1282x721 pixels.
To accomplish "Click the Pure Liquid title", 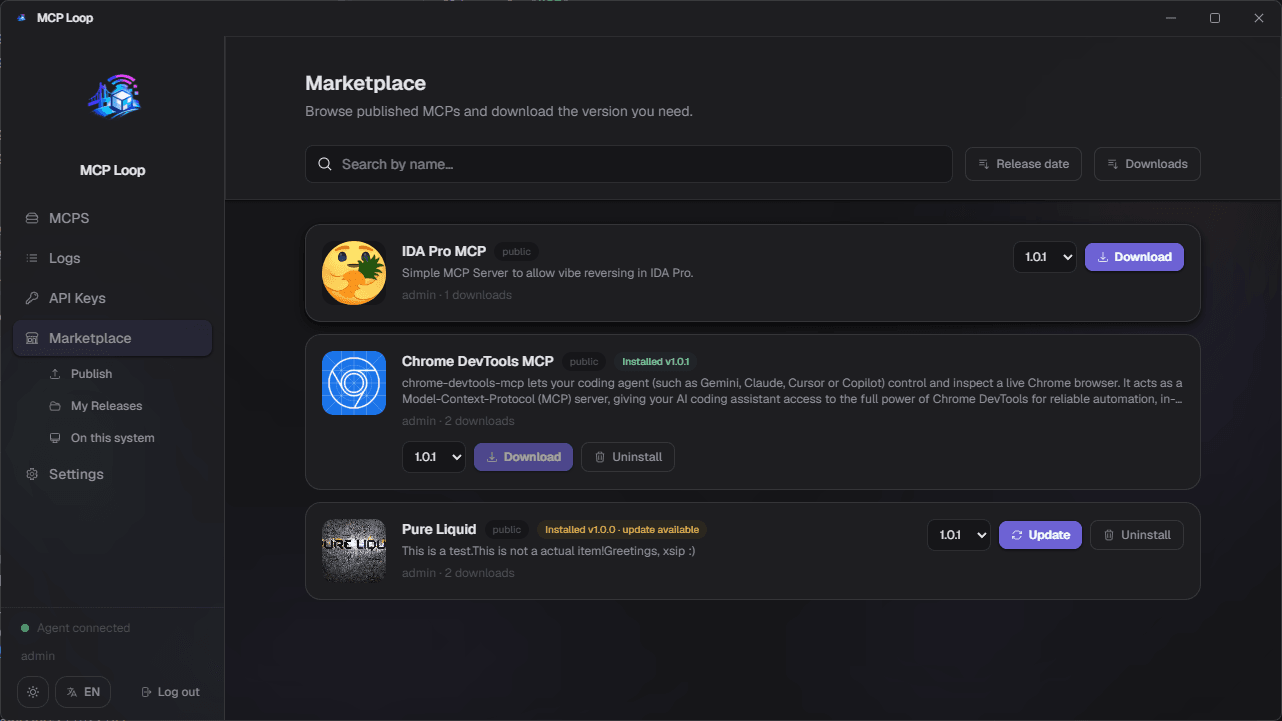I will point(439,529).
